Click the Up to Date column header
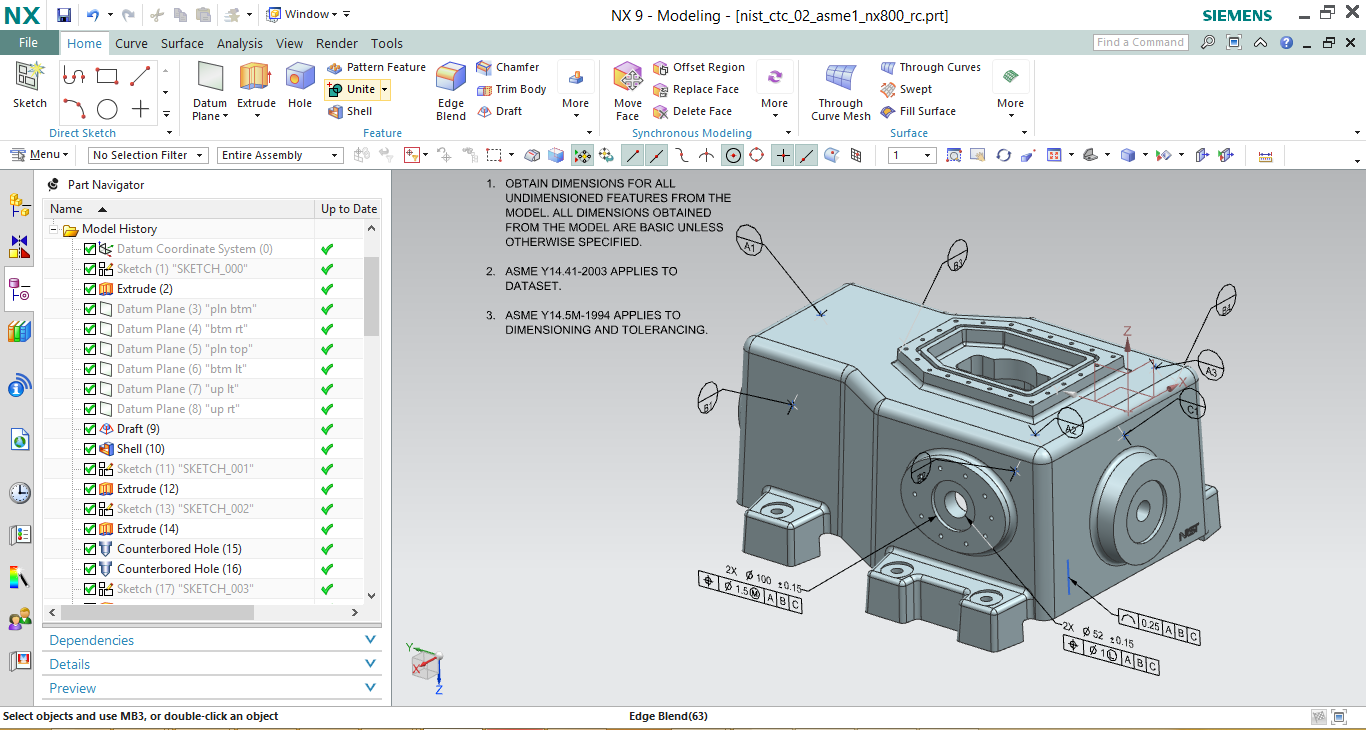Screen dimensions: 1366x730 click(349, 209)
